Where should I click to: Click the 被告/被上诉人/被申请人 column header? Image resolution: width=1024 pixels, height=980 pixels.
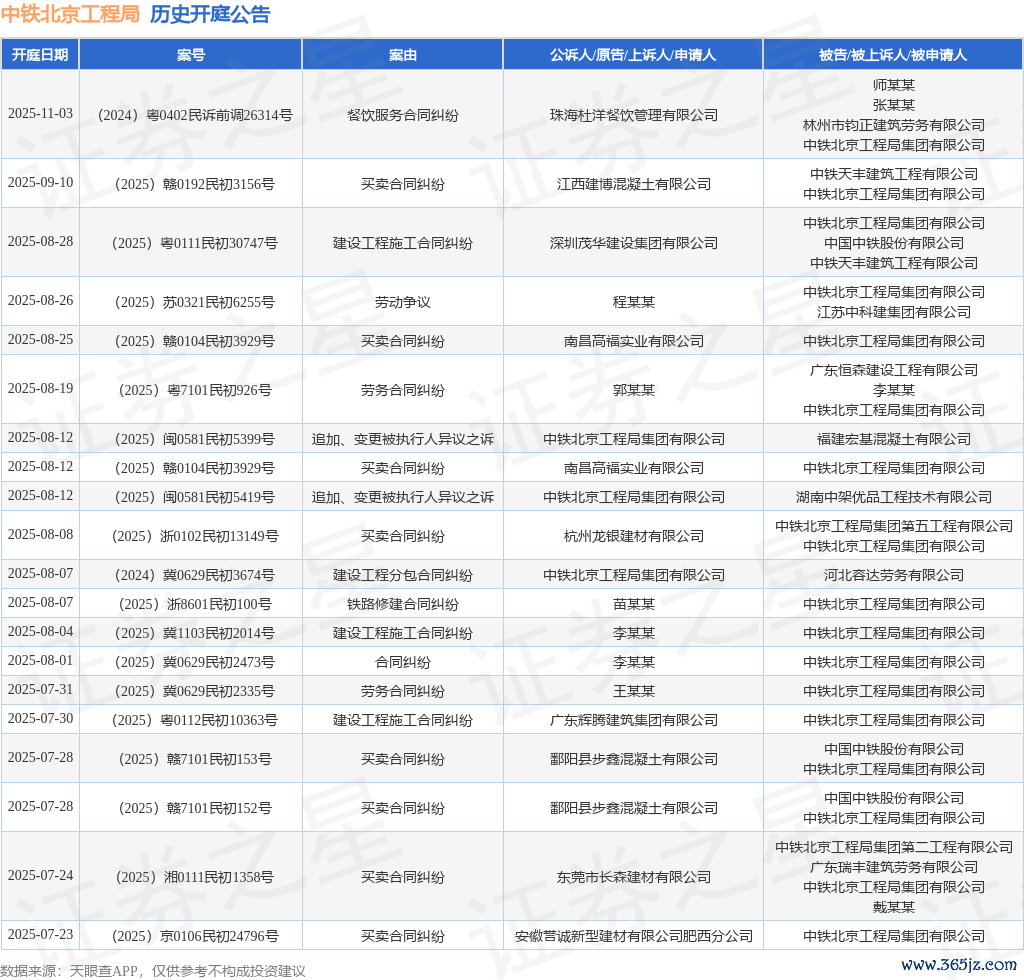coord(893,55)
